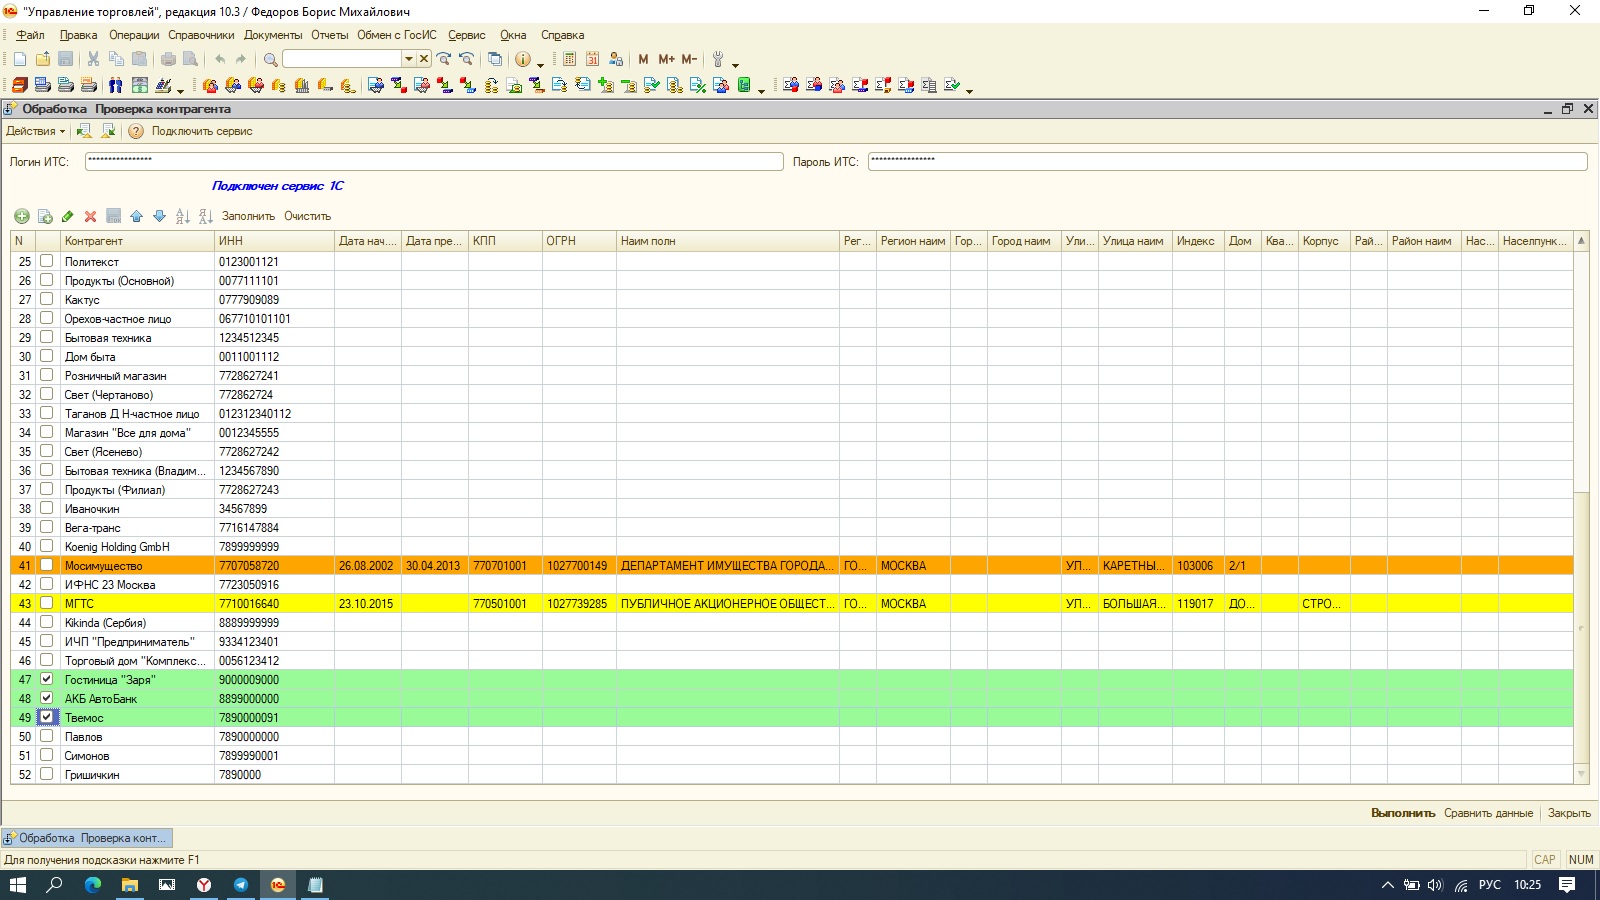Check the checkbox for Кактус row

tap(46, 299)
